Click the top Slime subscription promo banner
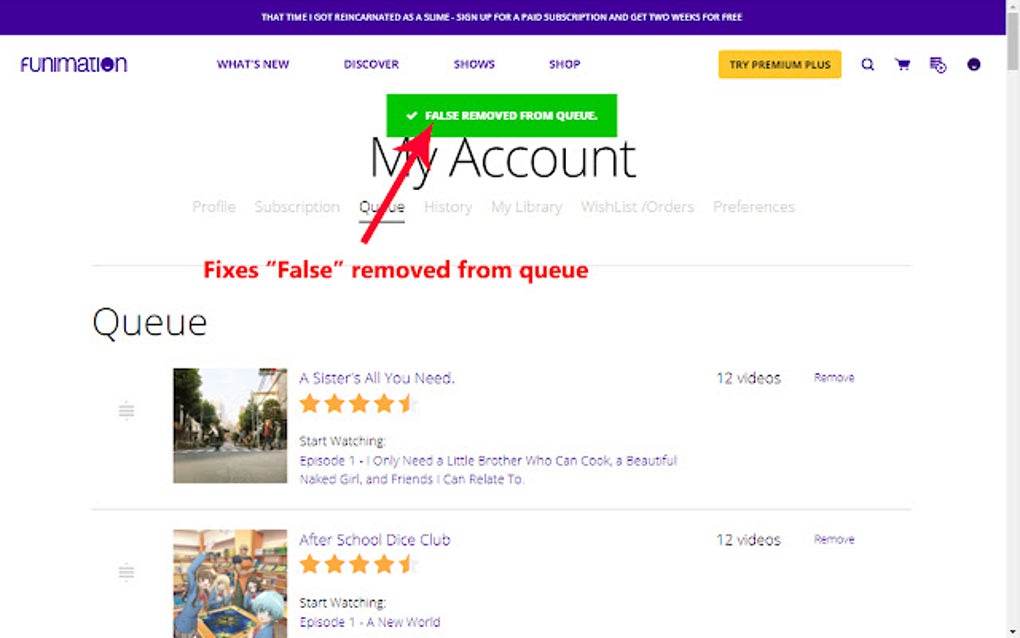This screenshot has width=1020, height=638. pyautogui.click(x=502, y=17)
